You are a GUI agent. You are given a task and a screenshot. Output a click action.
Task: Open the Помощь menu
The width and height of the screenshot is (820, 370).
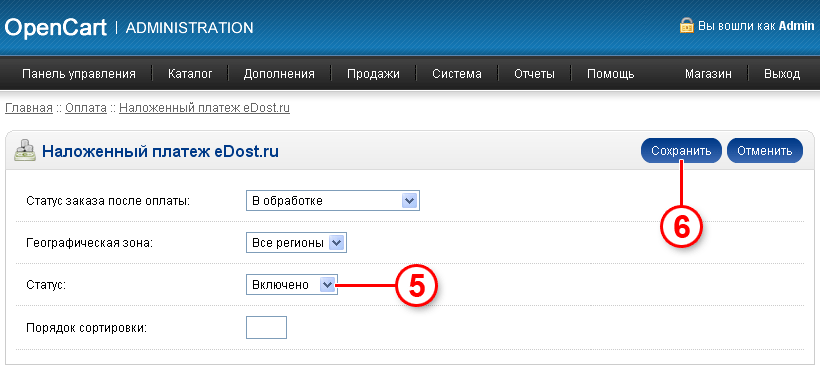coord(611,74)
